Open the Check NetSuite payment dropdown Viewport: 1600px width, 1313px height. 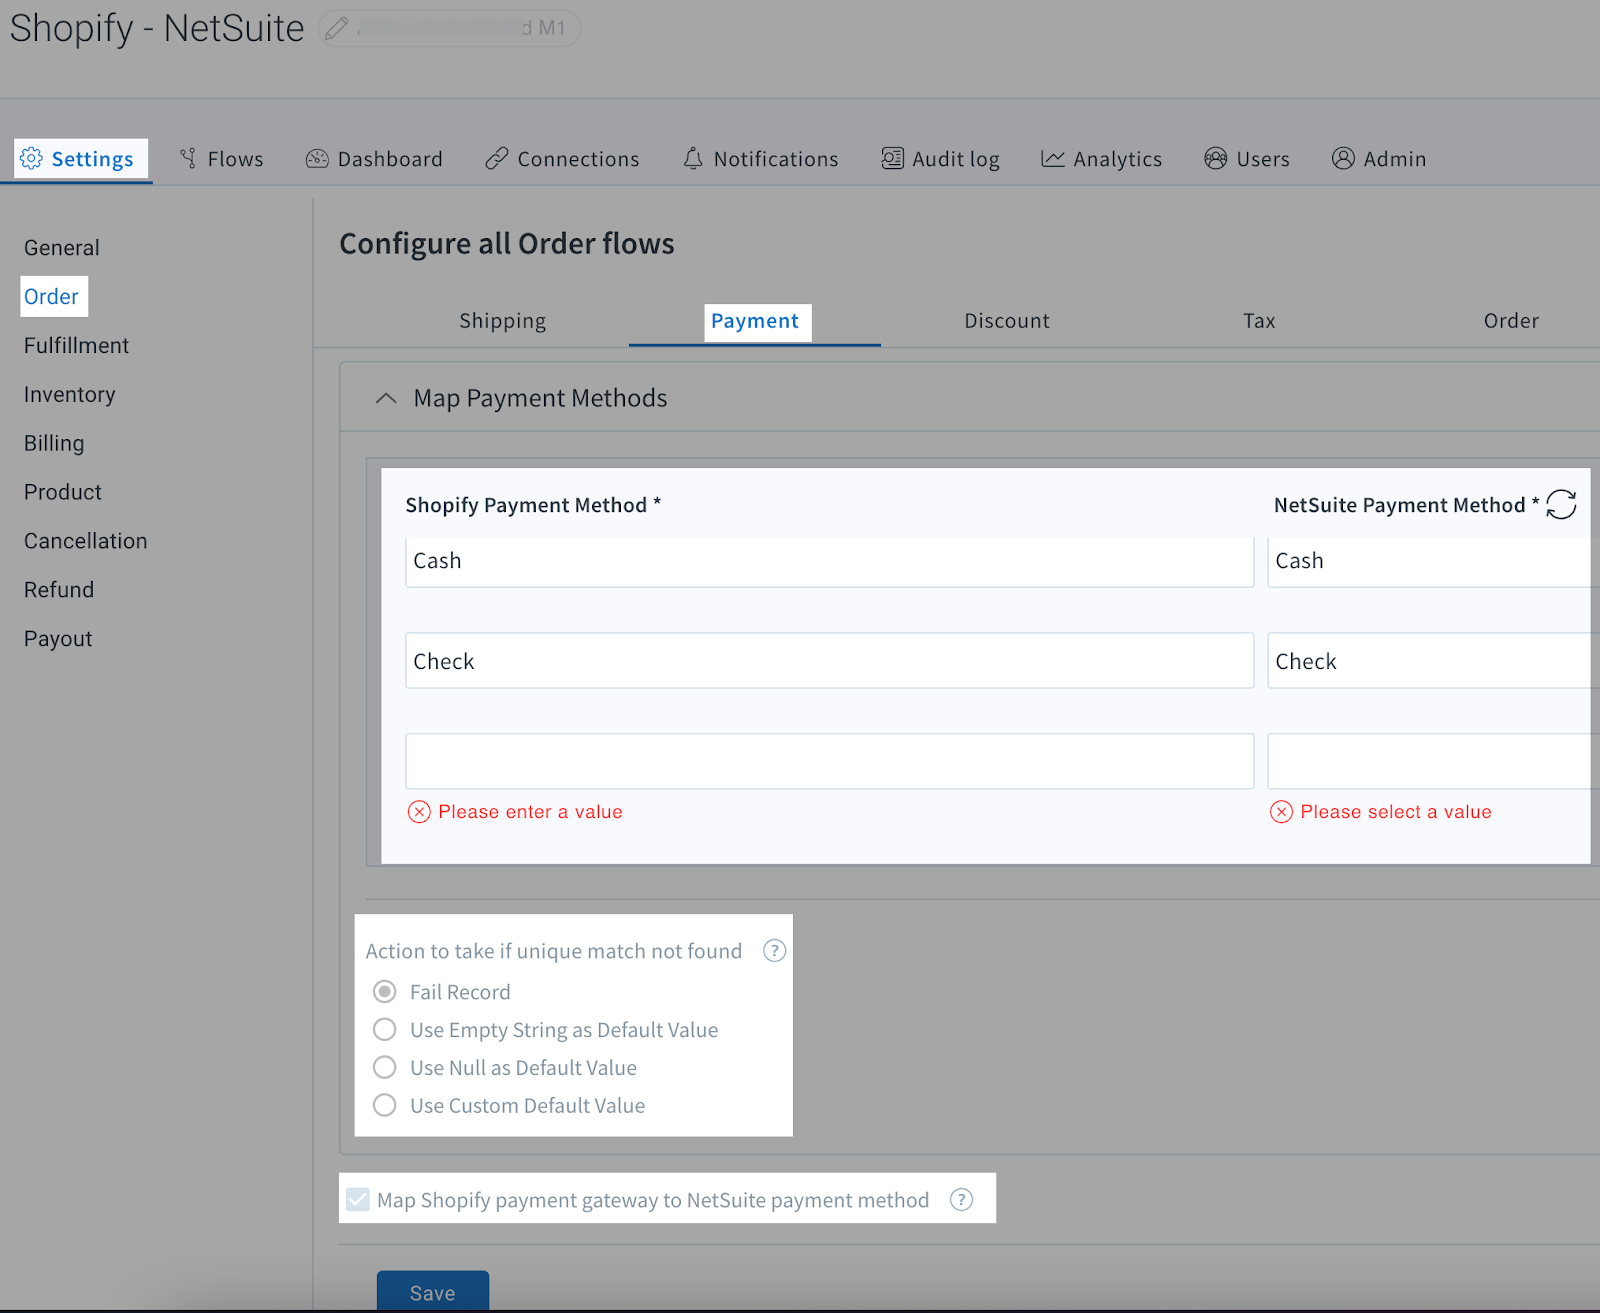[x=1433, y=661]
